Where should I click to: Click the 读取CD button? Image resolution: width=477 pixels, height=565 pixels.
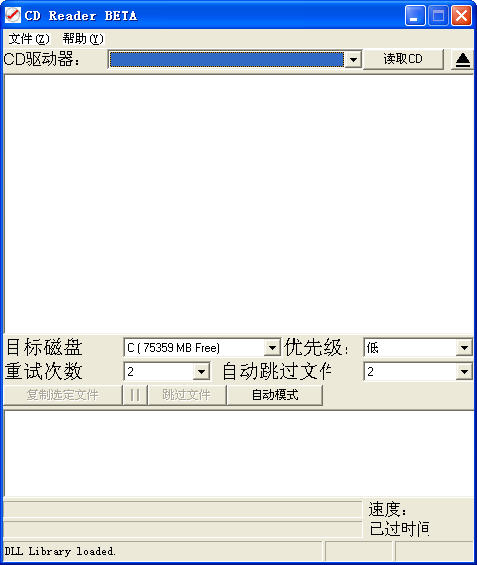point(403,59)
